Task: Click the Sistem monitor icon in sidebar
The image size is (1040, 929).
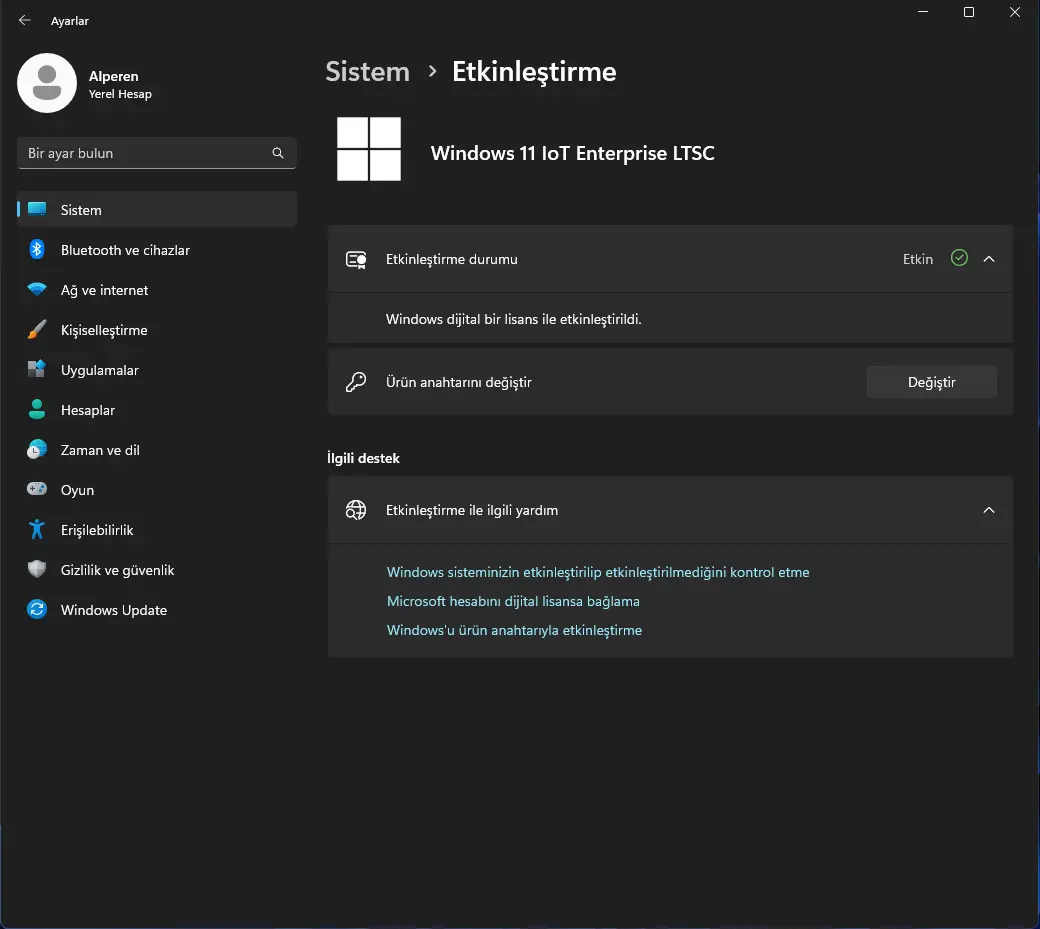Action: (x=37, y=210)
